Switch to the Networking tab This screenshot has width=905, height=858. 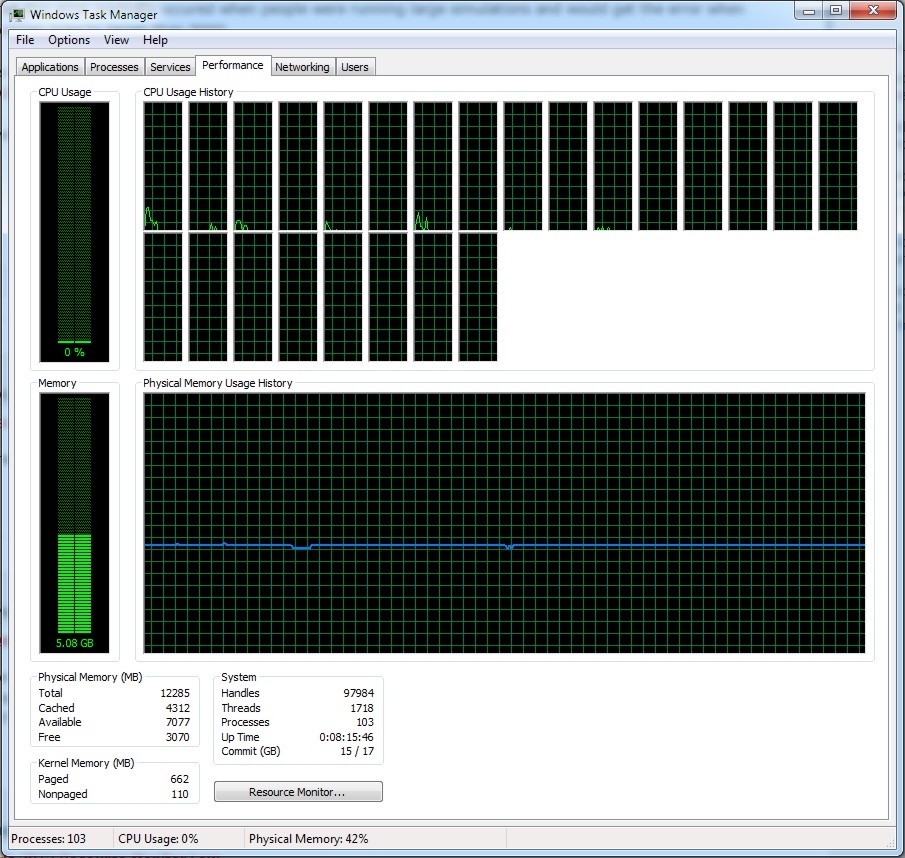302,67
